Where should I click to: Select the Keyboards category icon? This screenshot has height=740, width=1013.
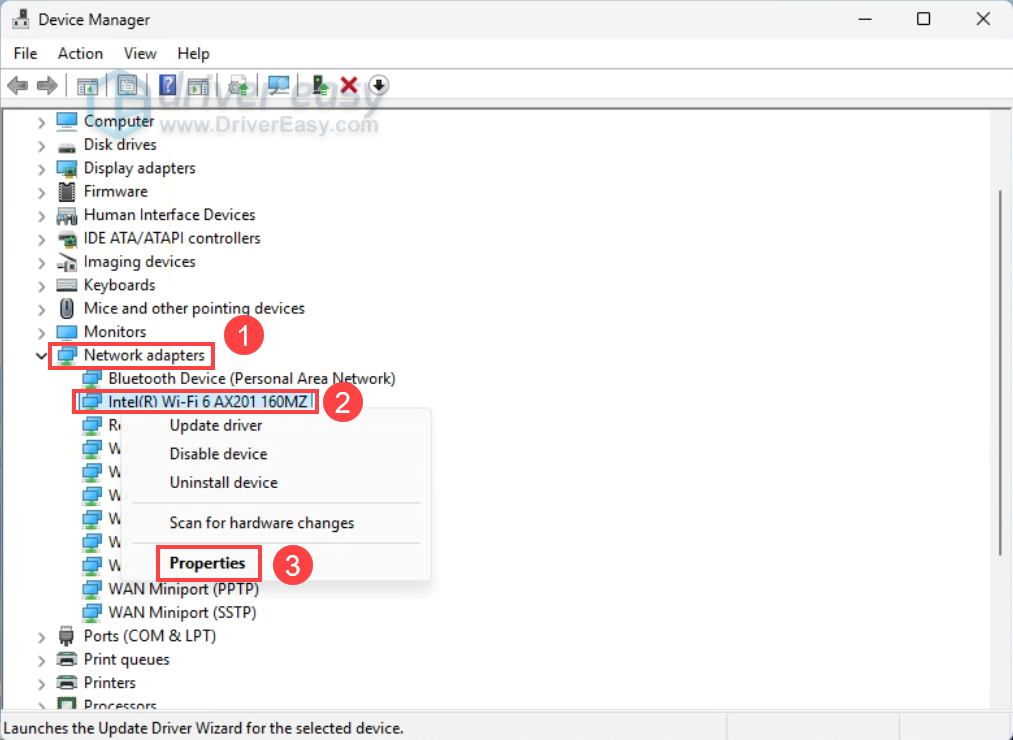(x=67, y=285)
